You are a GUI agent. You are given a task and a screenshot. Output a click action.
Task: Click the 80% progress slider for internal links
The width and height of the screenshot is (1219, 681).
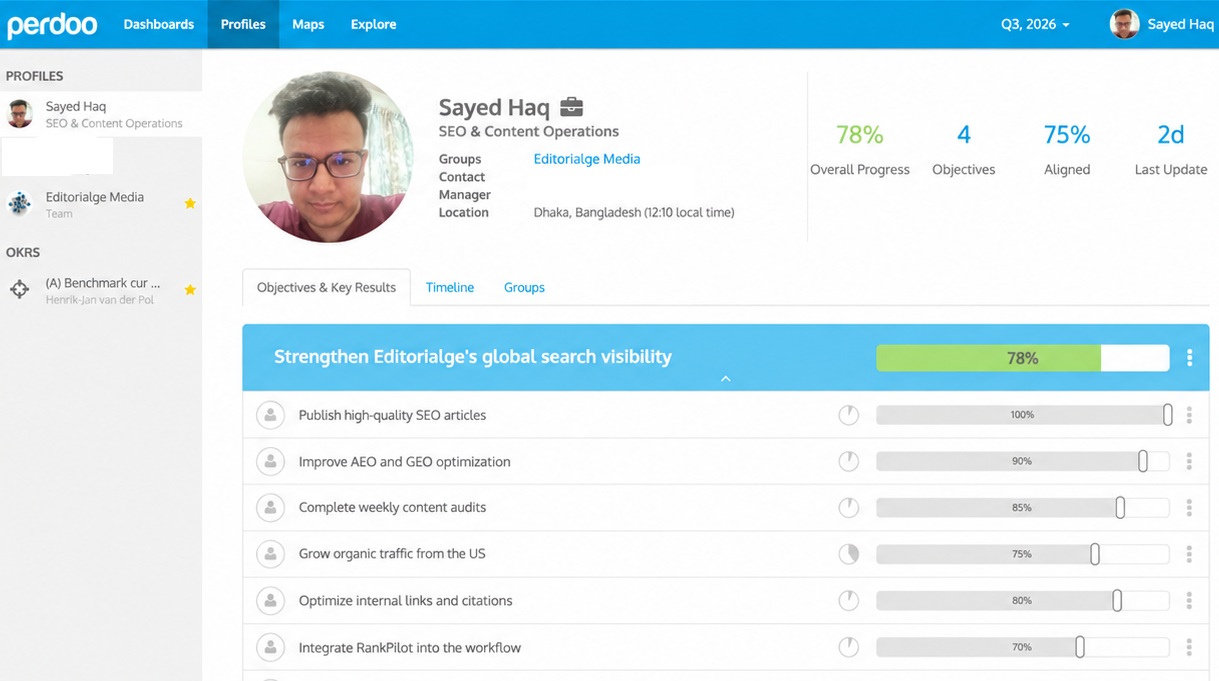click(x=1022, y=601)
